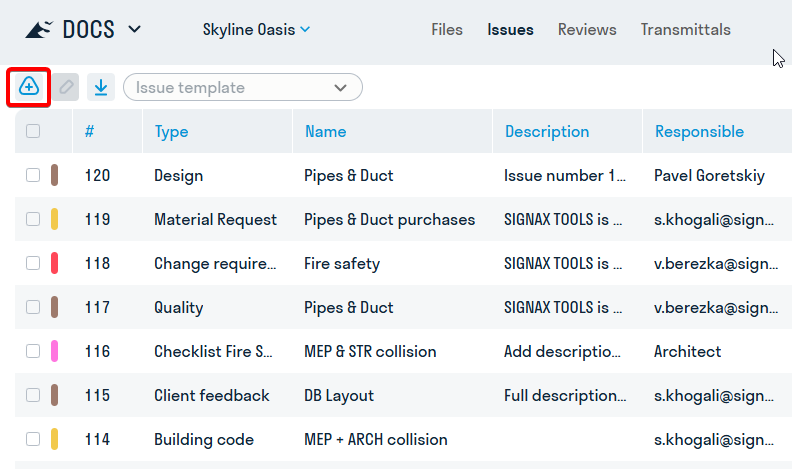
Task: Sort by the Type column header
Action: [x=171, y=132]
